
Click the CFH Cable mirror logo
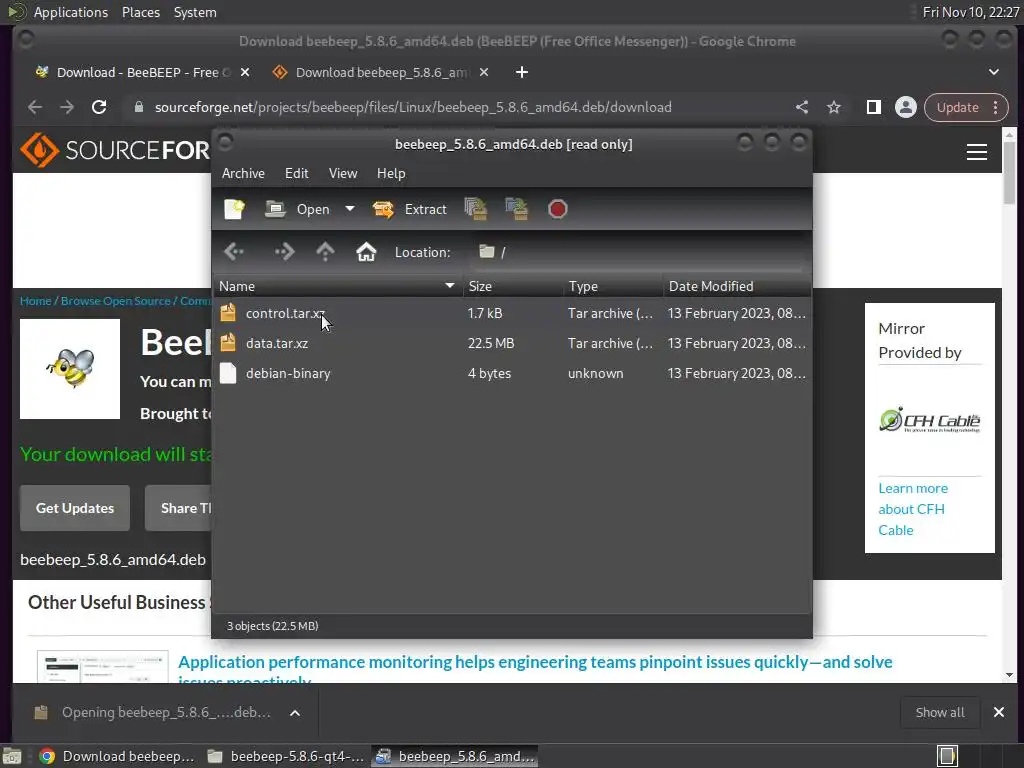tap(930, 420)
